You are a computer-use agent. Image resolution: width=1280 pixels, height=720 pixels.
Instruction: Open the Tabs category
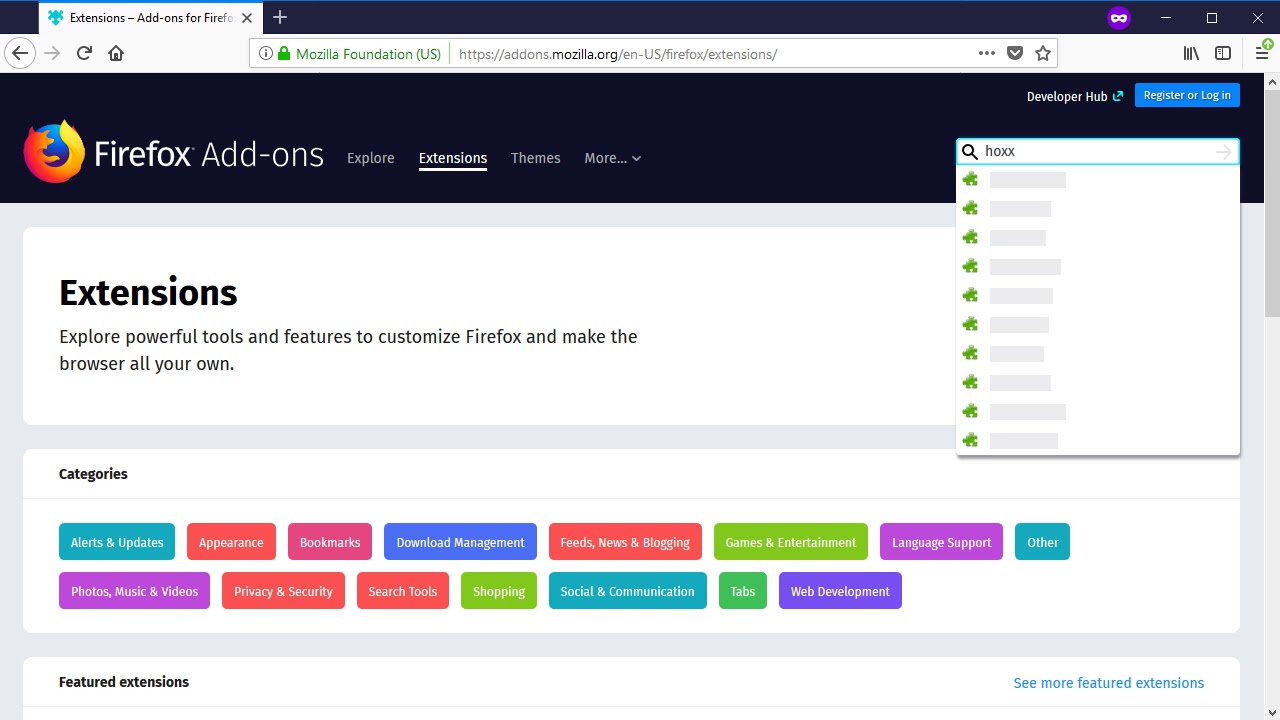pos(743,591)
